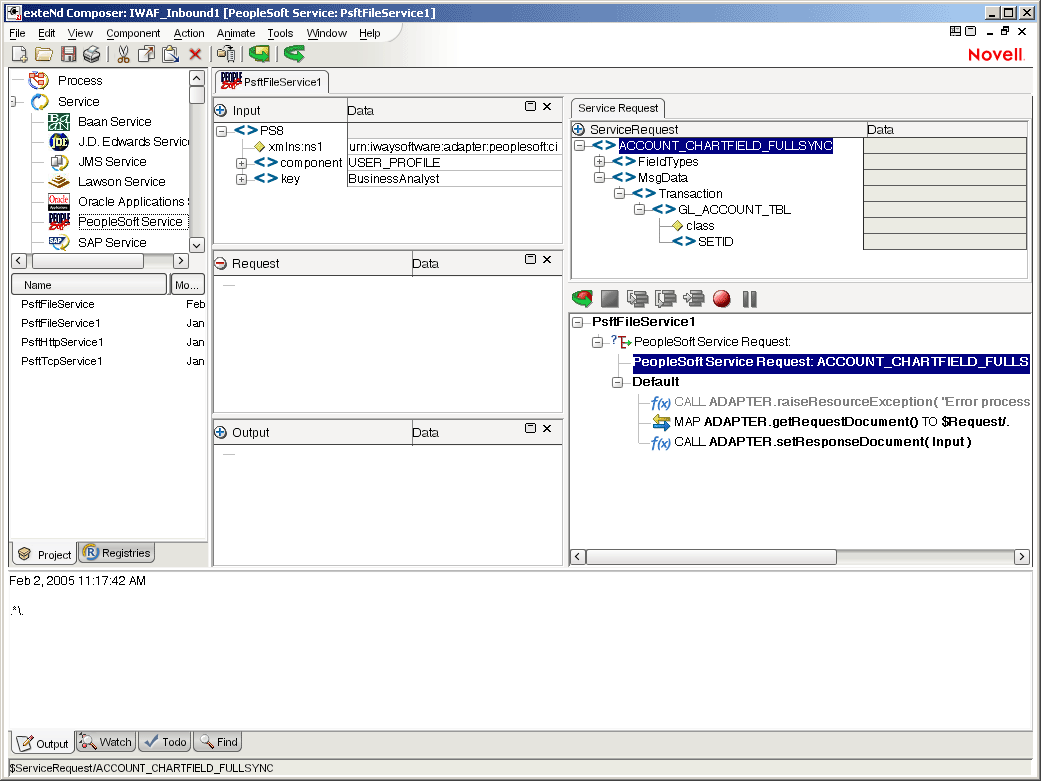Viewport: 1041px width, 781px height.
Task: Open PsftTcpService1 in the list
Action: [62, 361]
